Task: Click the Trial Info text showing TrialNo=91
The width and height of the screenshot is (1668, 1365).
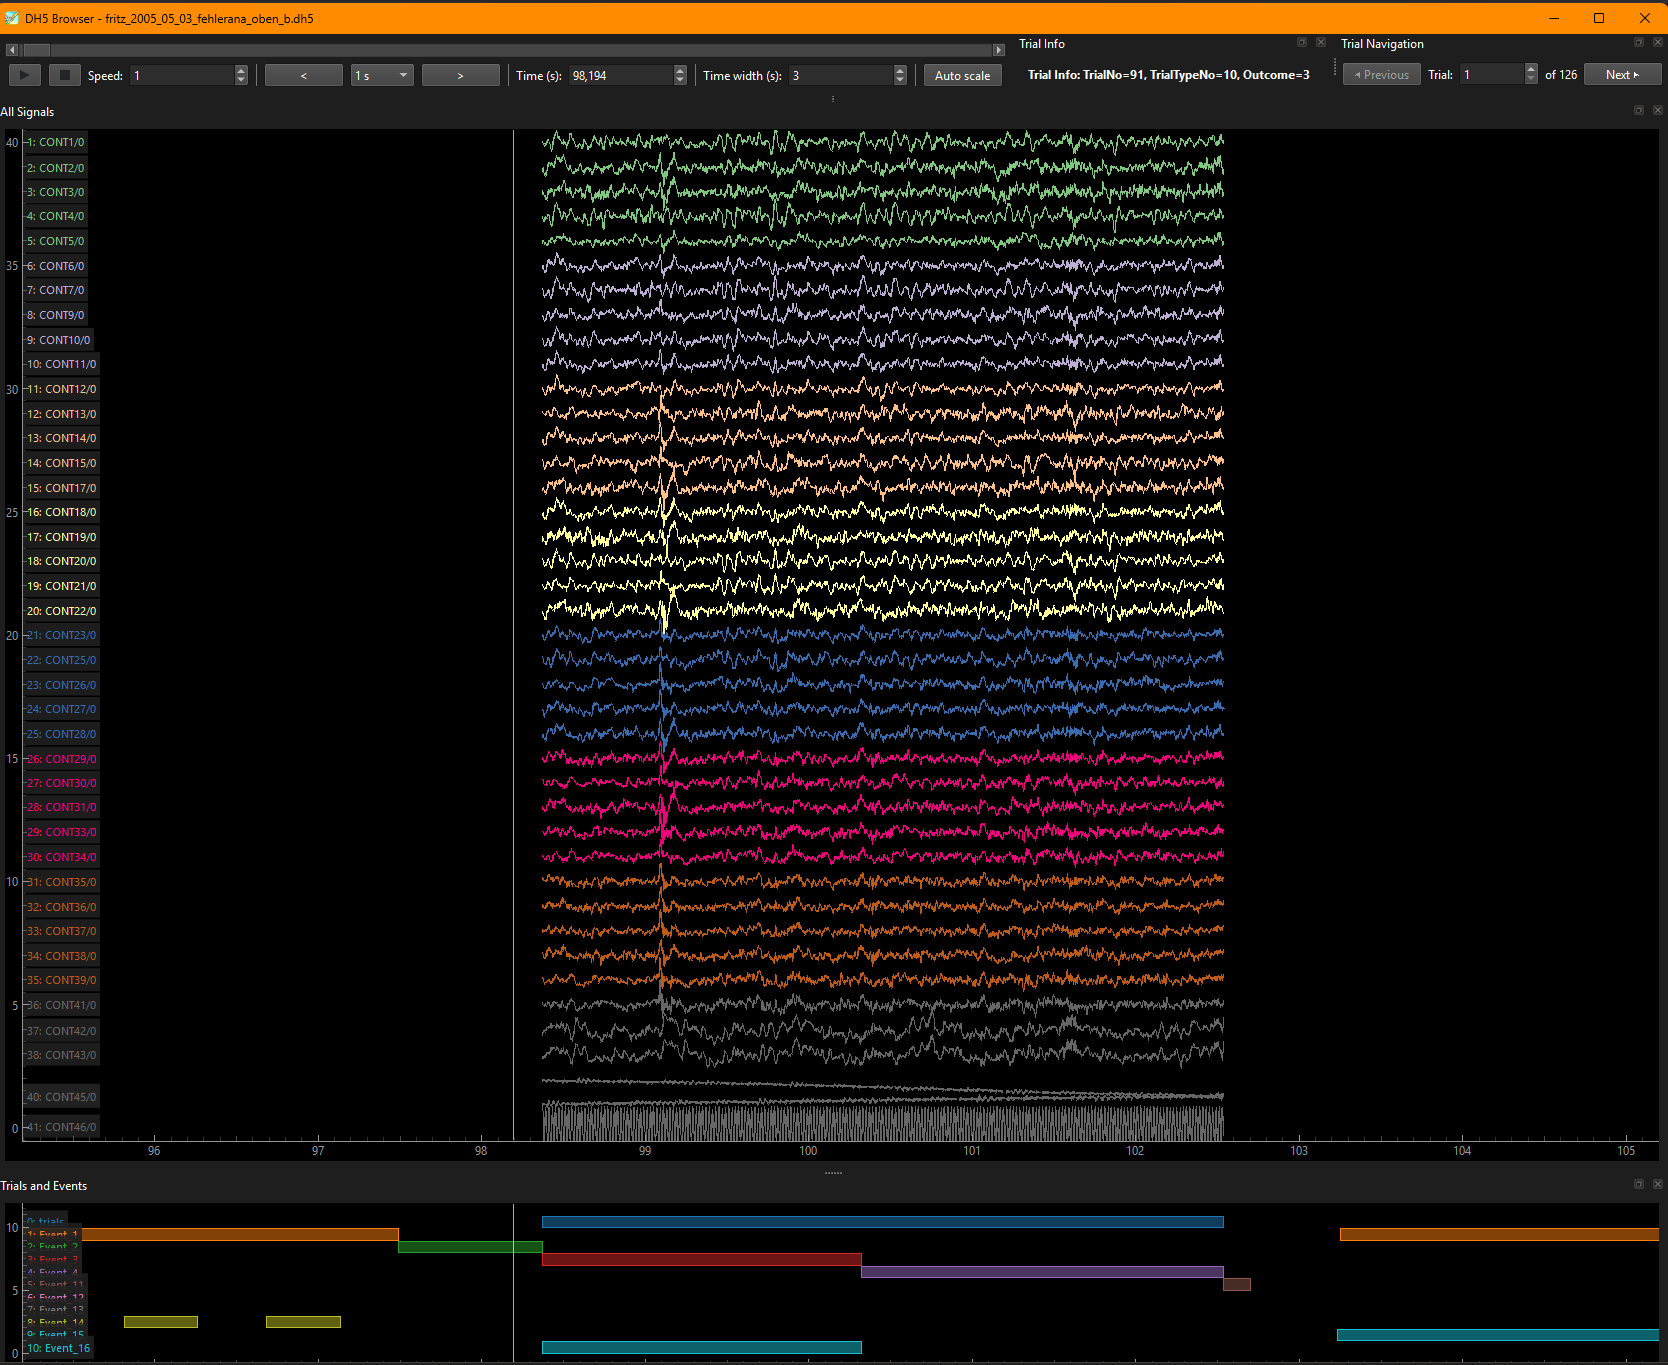Action: [x=1168, y=75]
